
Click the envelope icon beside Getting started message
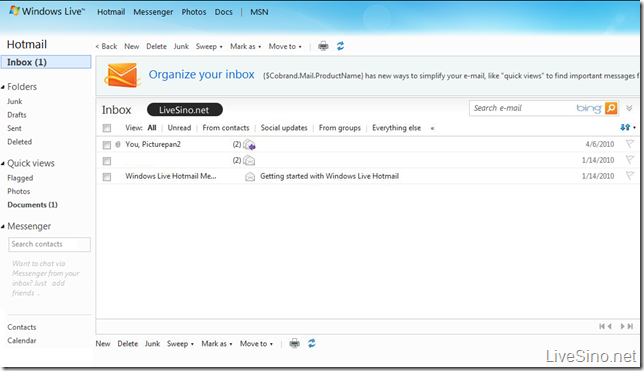point(250,177)
